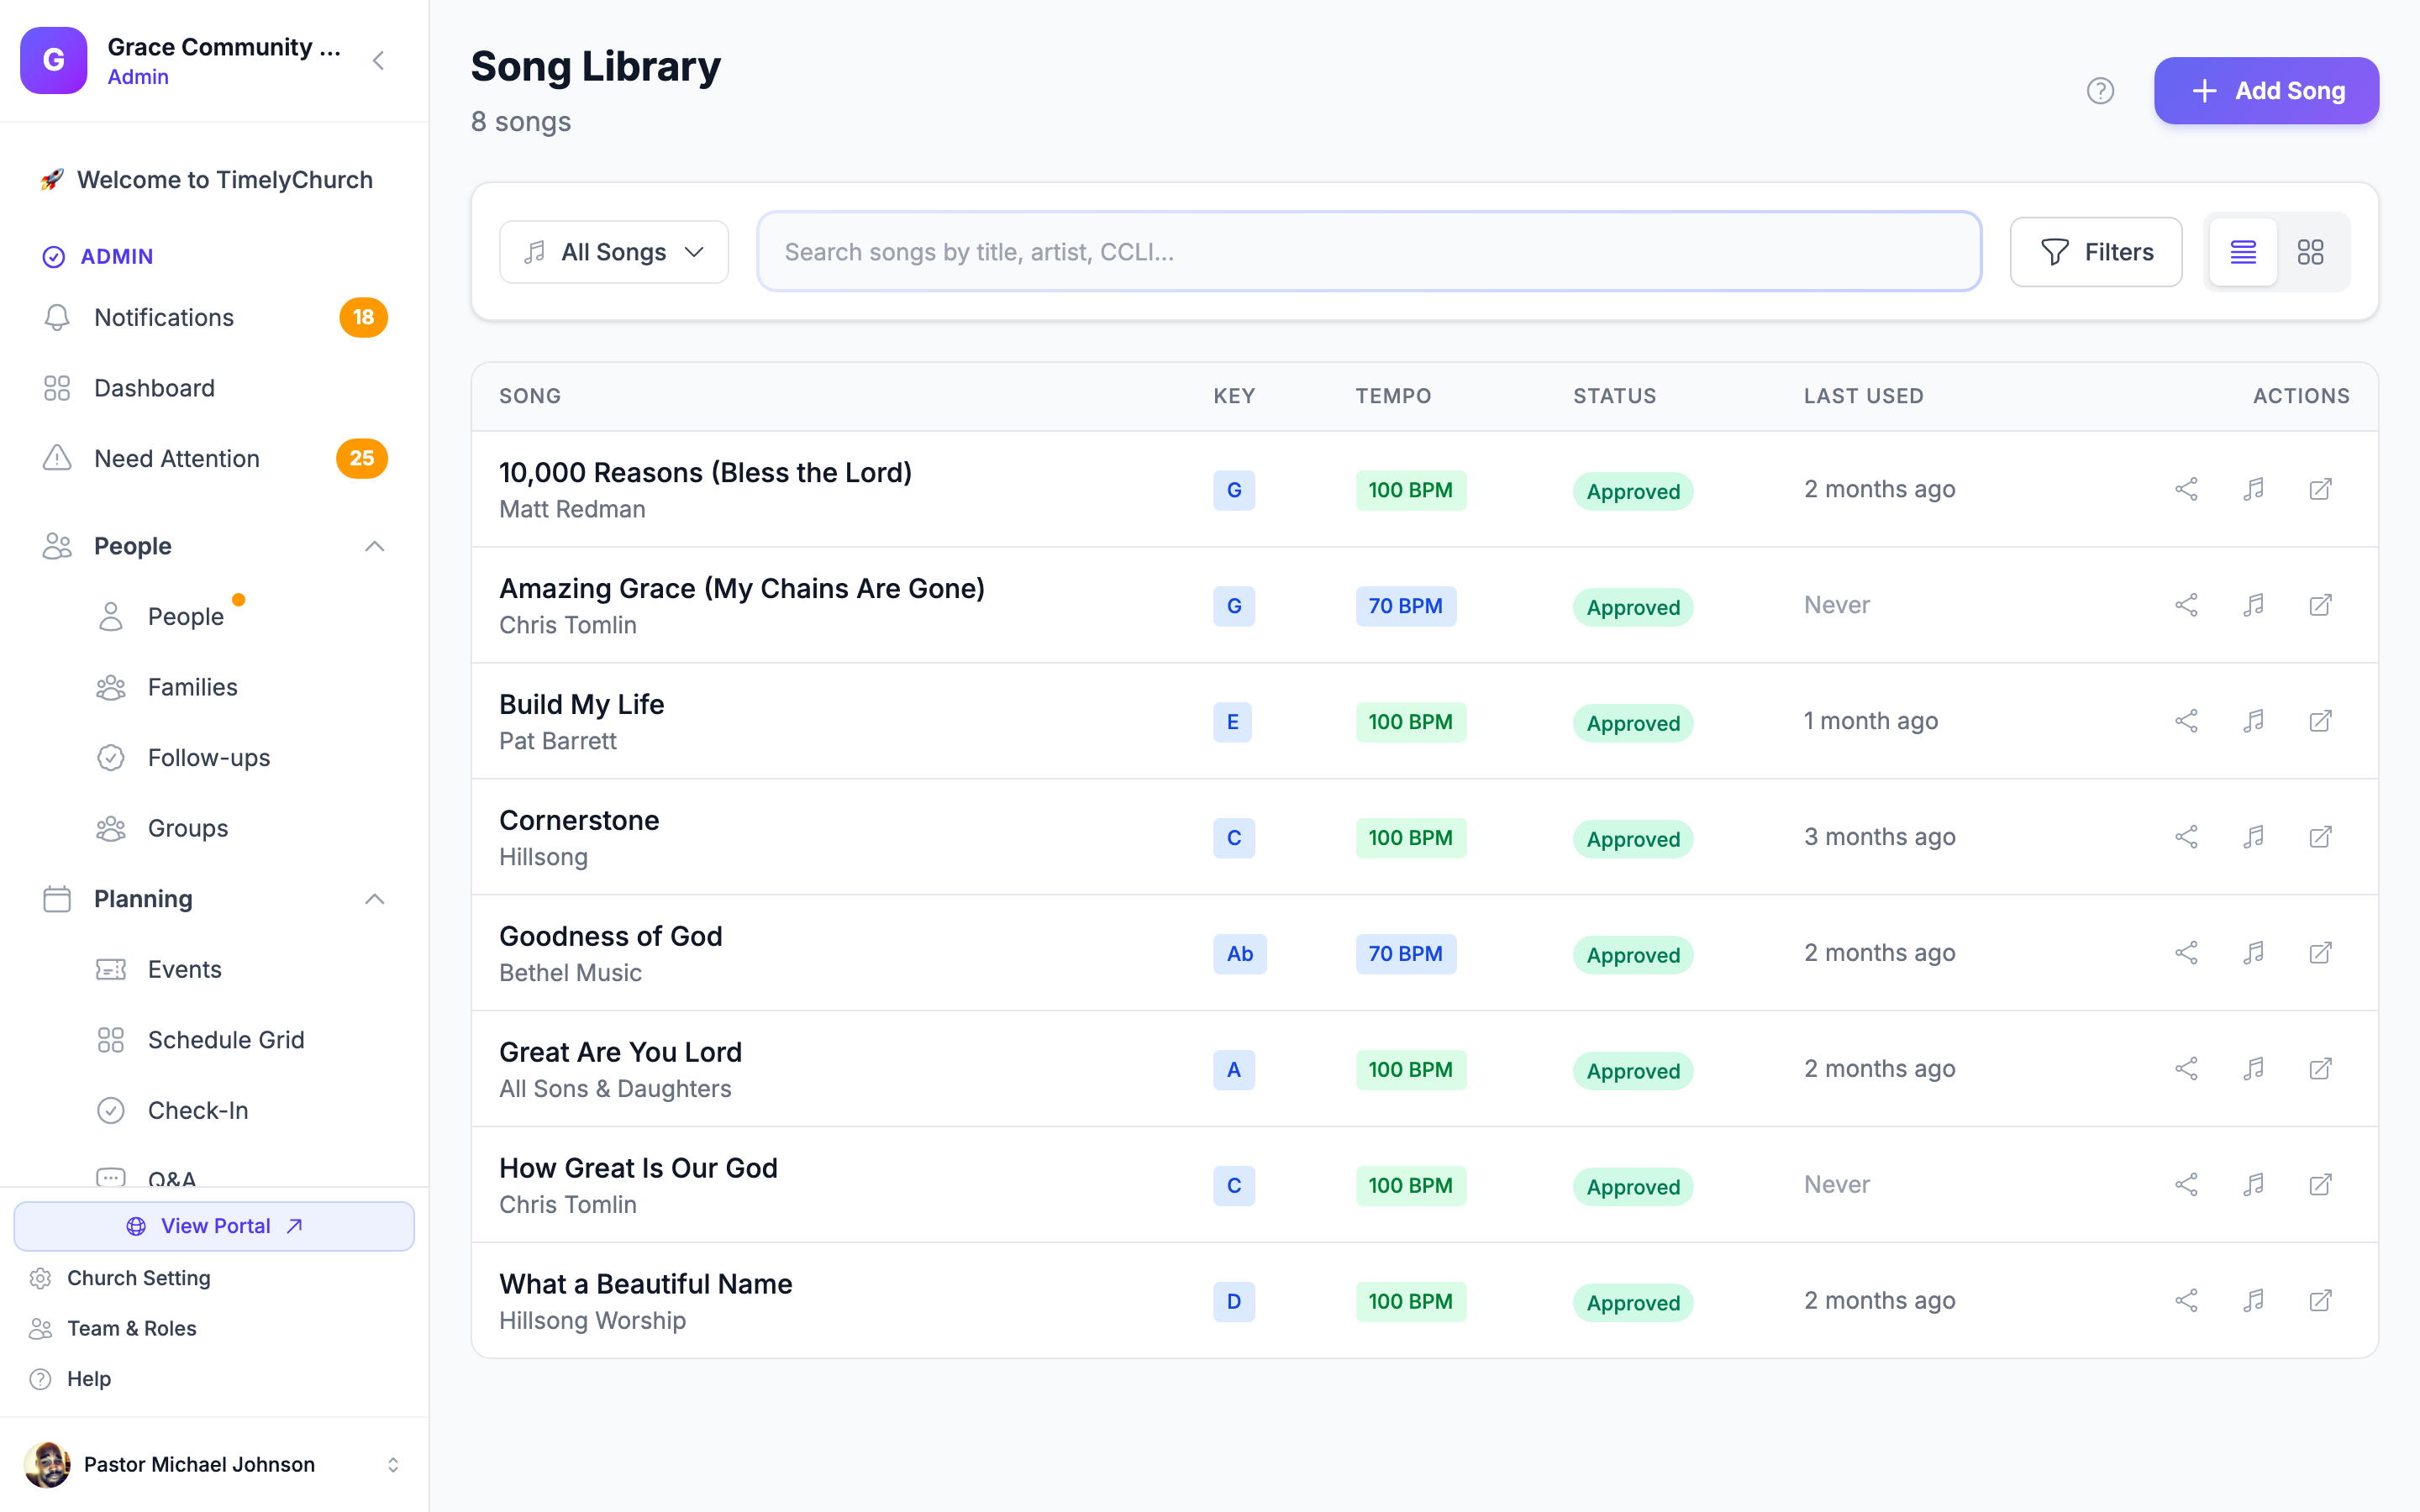
Task: Click the share icon for 10,000 Reasons
Action: 2186,489
